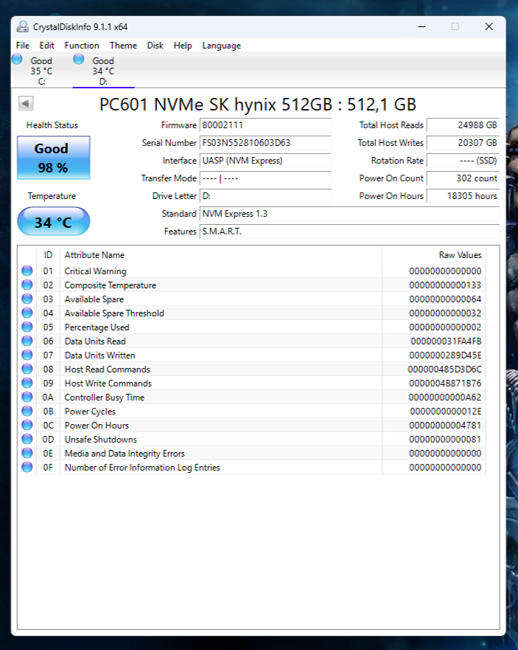Click Power On Hours value 18305 hours
This screenshot has width=518, height=650.
[x=463, y=196]
